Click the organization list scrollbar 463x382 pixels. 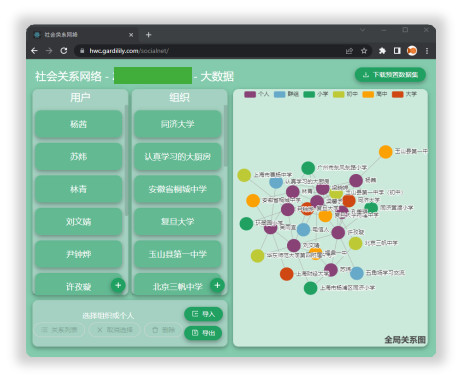pyautogui.click(x=226, y=135)
